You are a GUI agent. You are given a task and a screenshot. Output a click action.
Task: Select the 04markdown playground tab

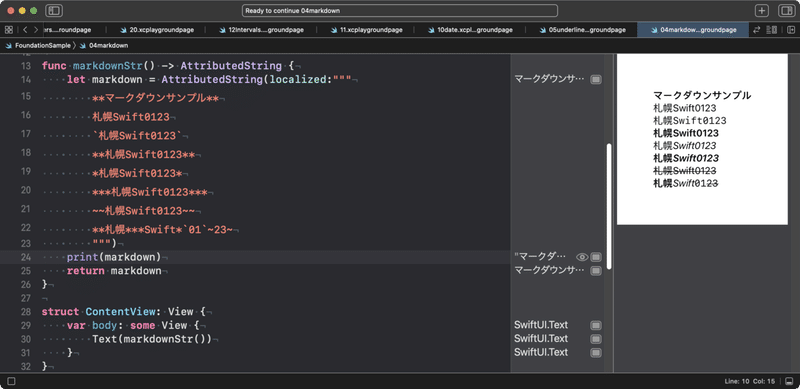click(693, 30)
